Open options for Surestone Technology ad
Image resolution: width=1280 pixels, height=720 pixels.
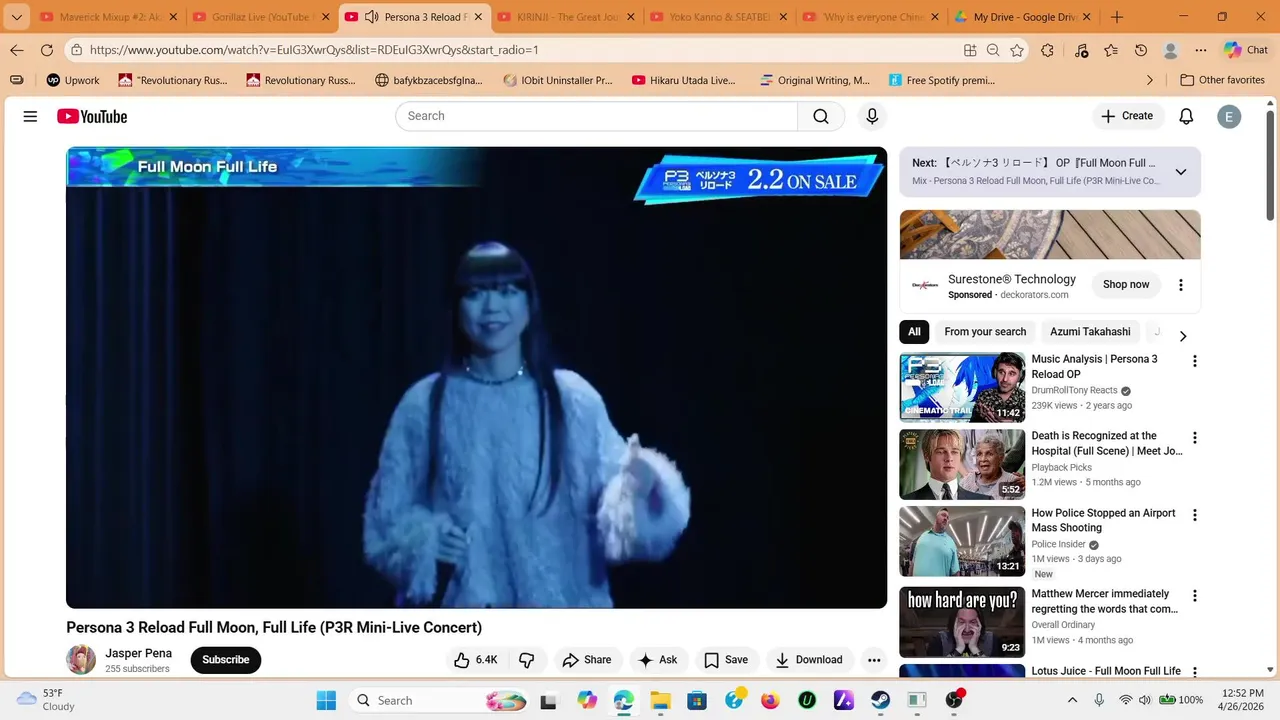coord(1180,285)
